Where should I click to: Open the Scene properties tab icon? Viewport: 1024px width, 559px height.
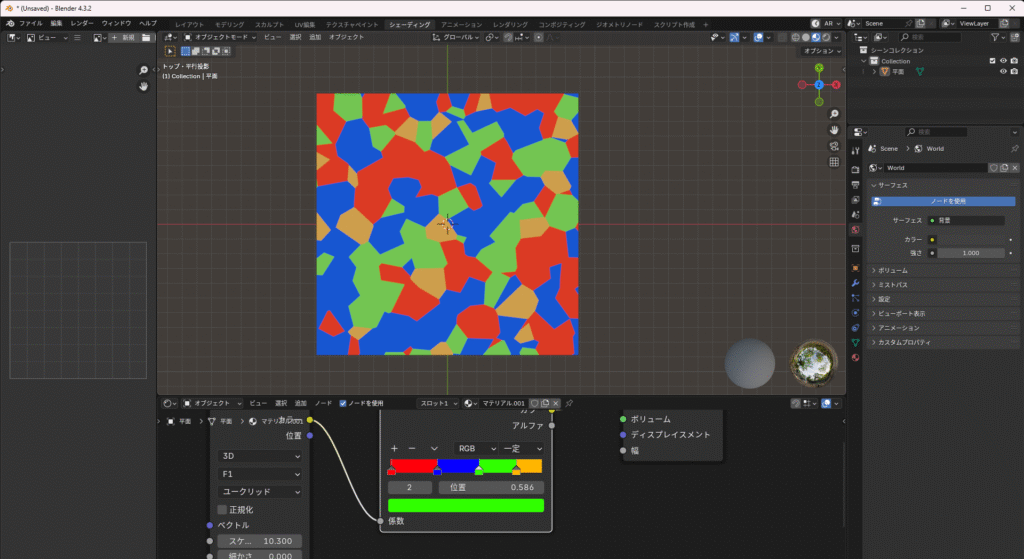[x=856, y=214]
